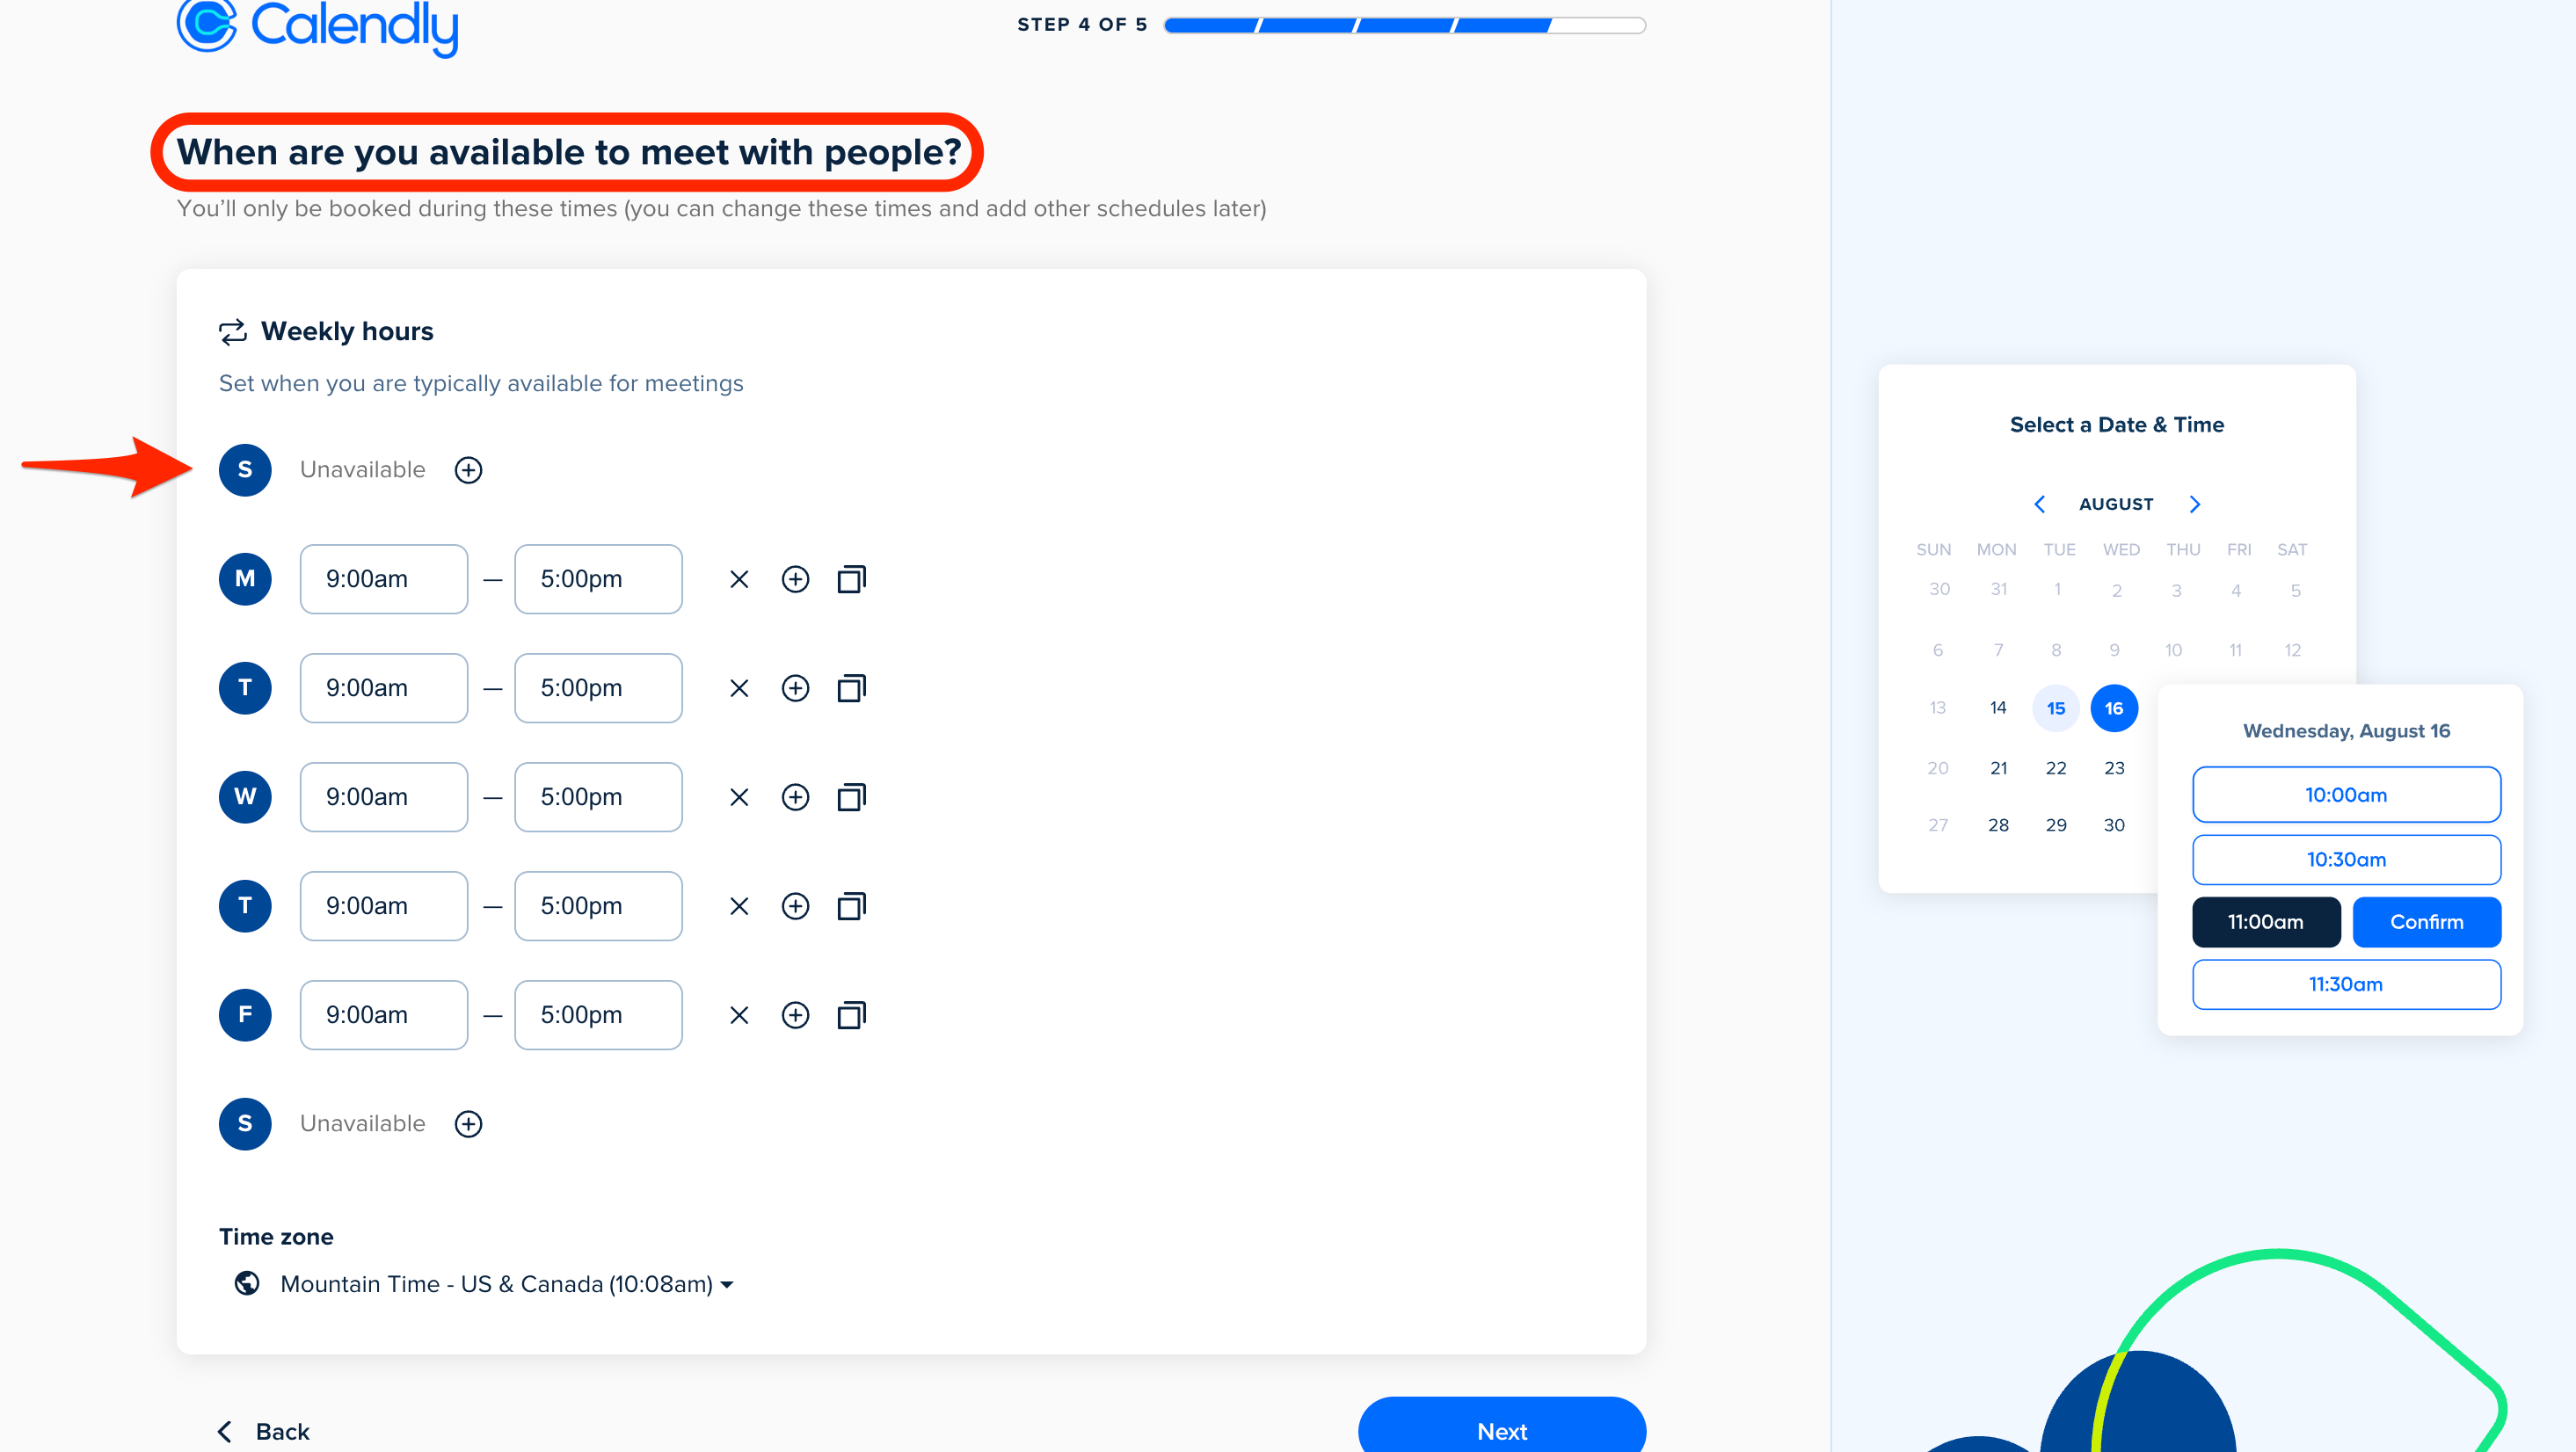Click the Next button

[1501, 1430]
